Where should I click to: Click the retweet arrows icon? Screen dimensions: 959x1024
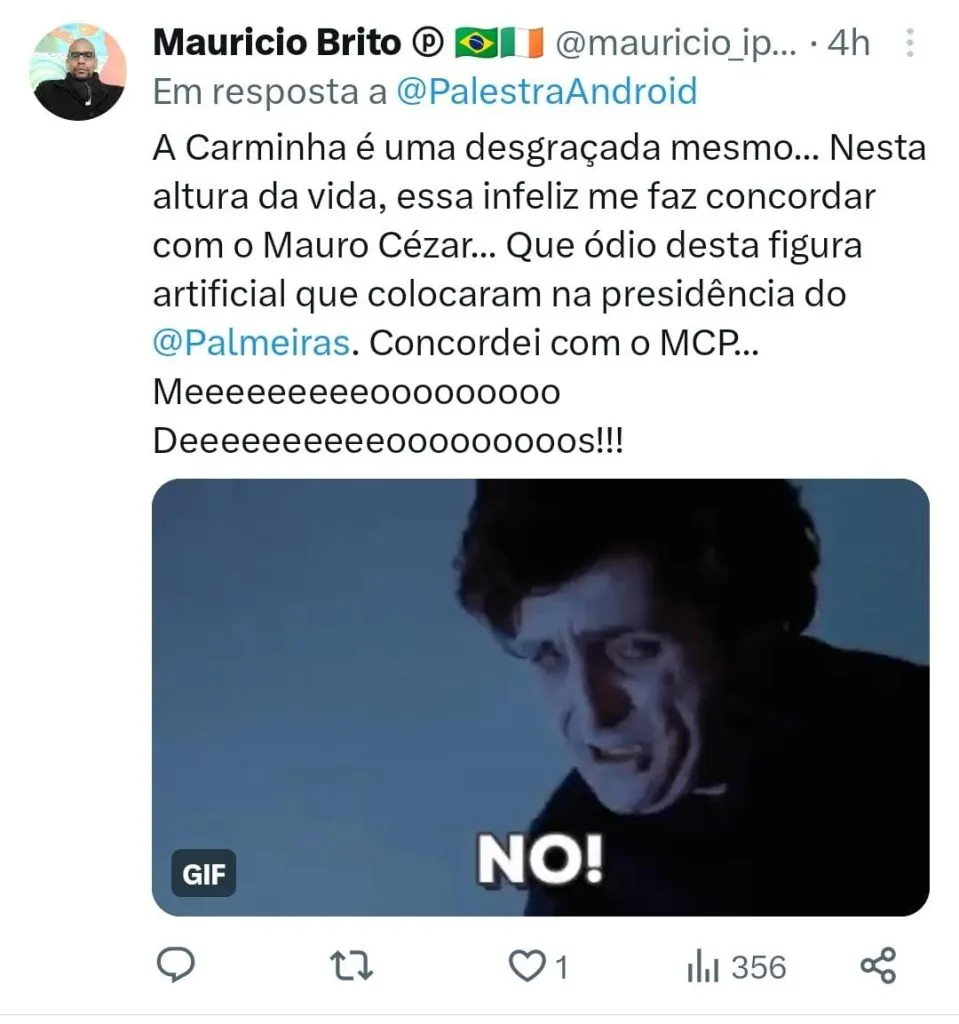[351, 966]
